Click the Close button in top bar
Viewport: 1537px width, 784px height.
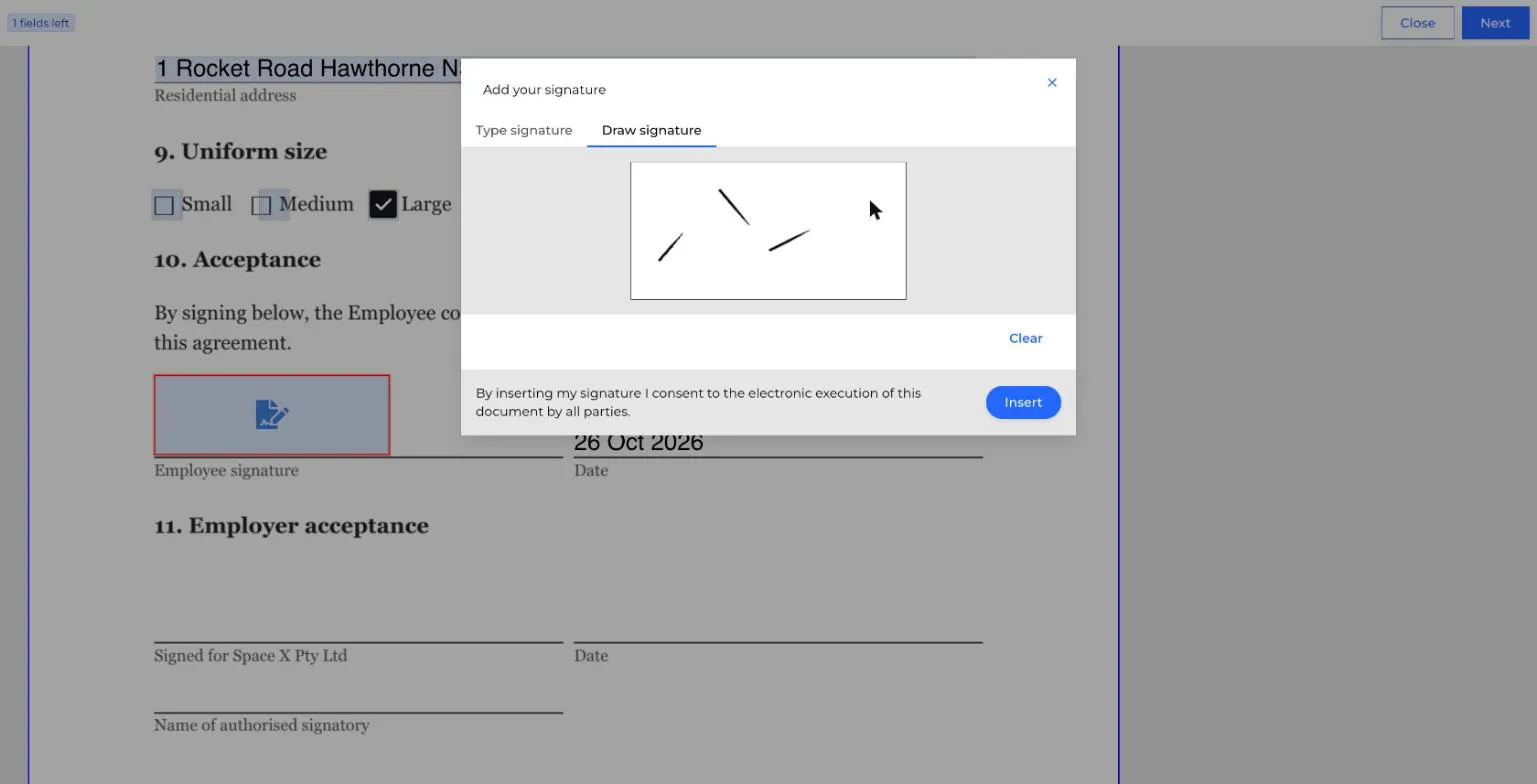[1417, 23]
